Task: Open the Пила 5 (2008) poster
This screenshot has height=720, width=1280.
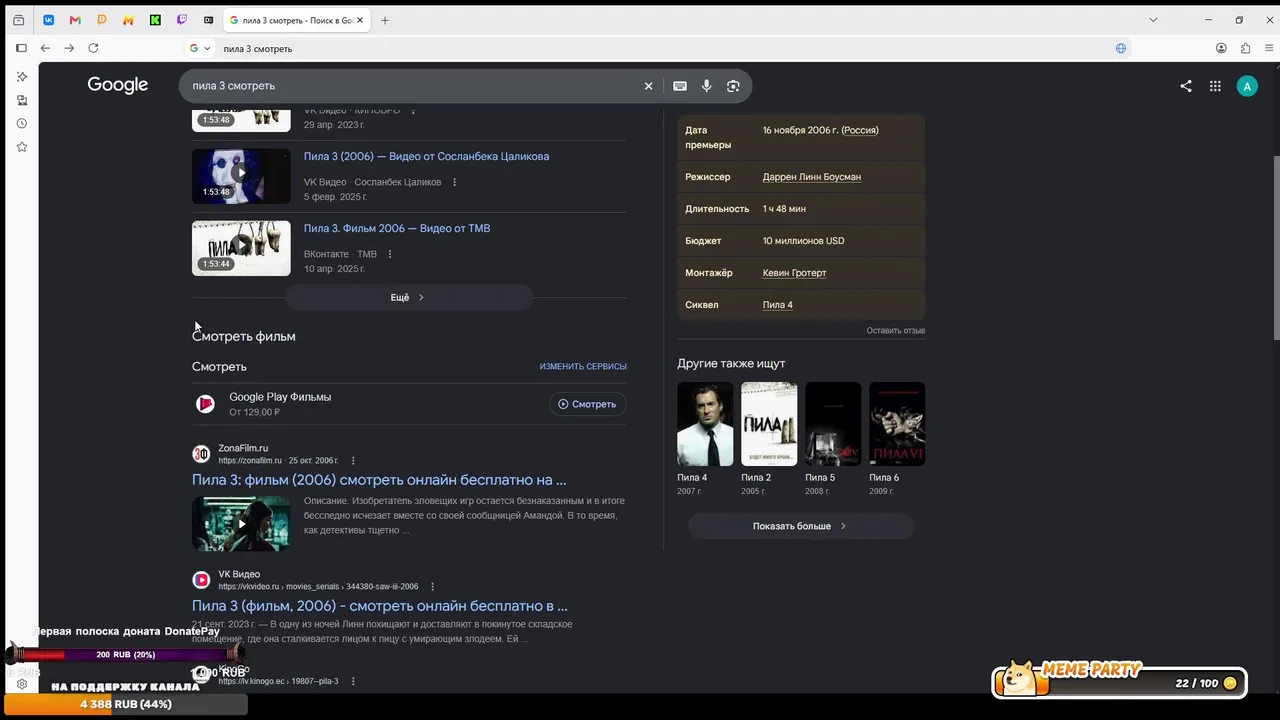Action: pos(833,424)
